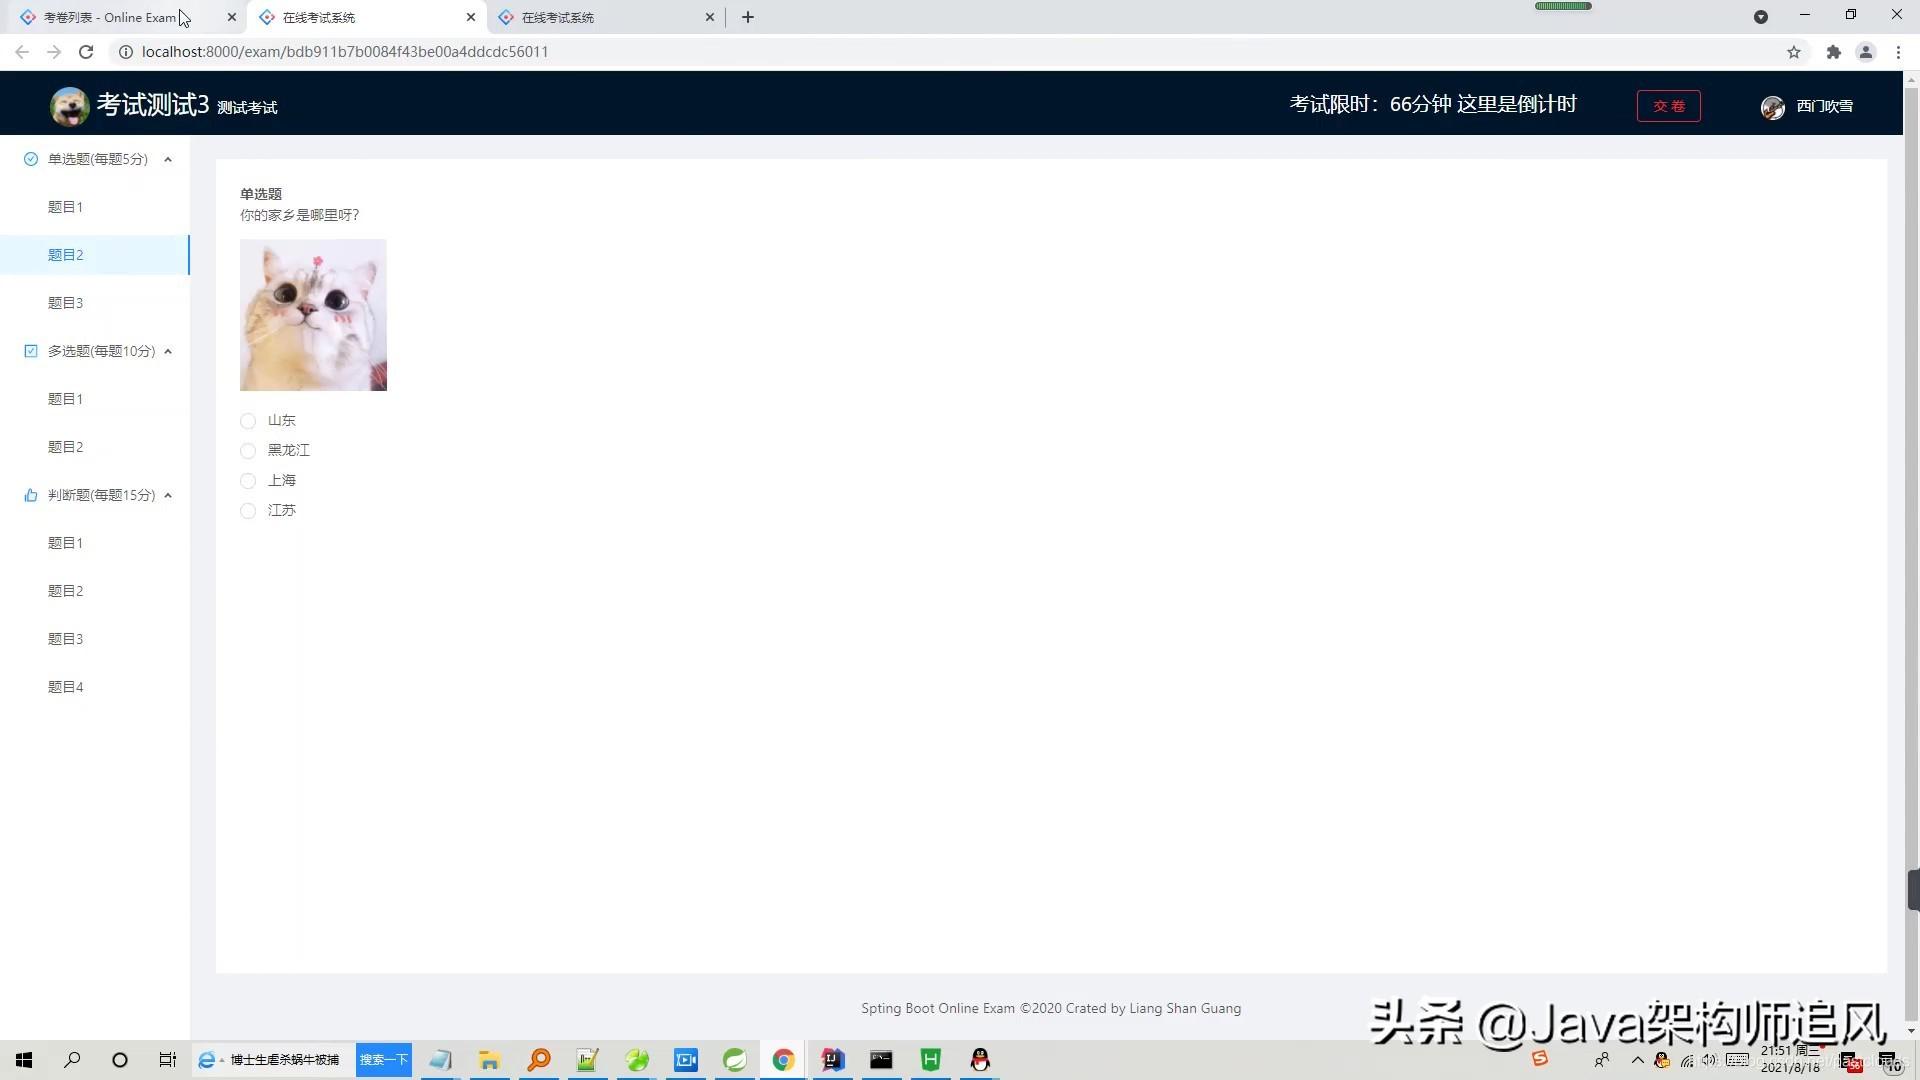Open the Chrome profile icon
Viewport: 1920px width, 1080px height.
(x=1865, y=52)
